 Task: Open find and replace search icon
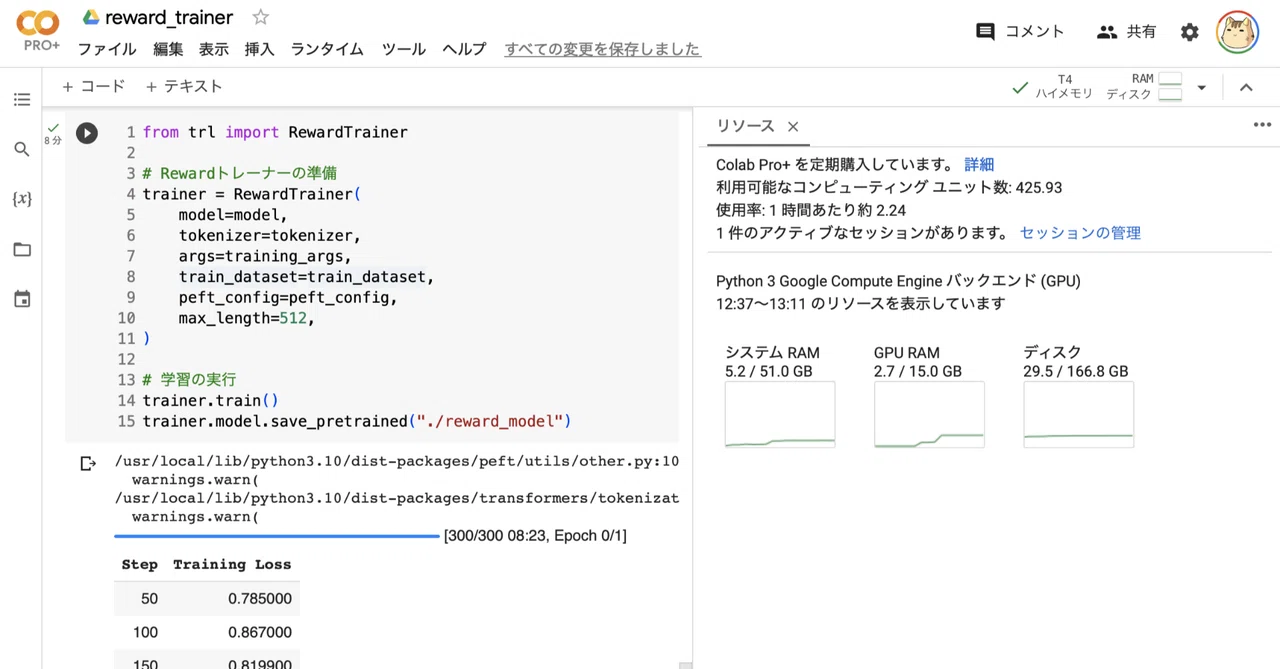click(x=22, y=149)
